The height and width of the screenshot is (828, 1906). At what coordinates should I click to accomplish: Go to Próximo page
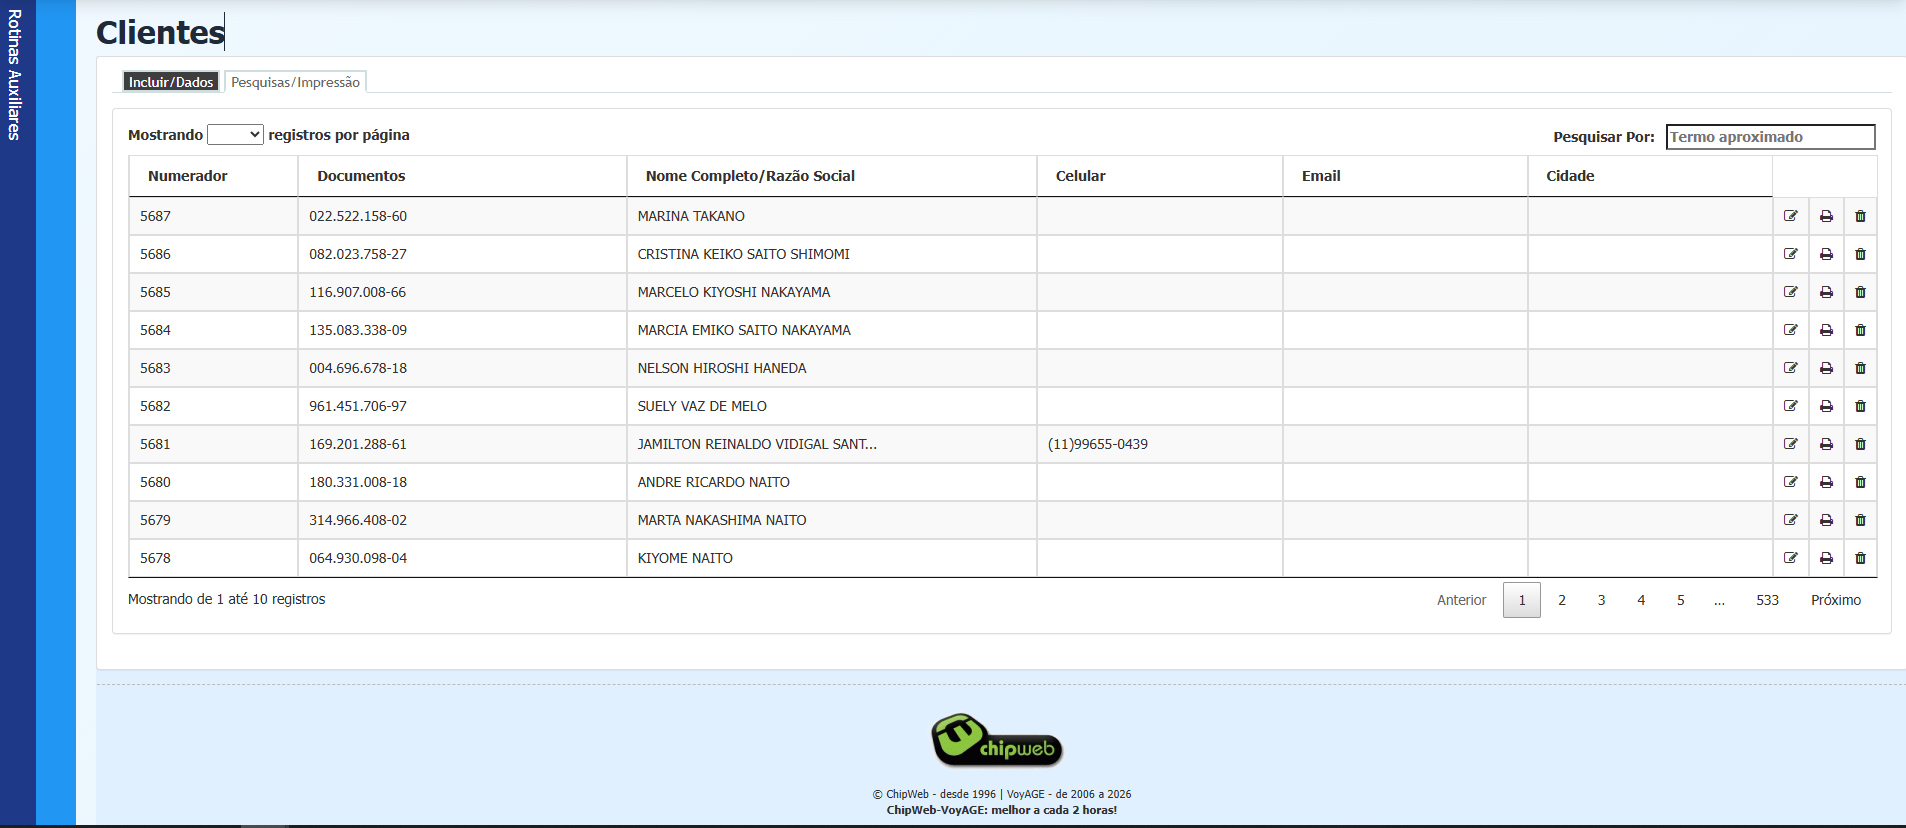1835,600
